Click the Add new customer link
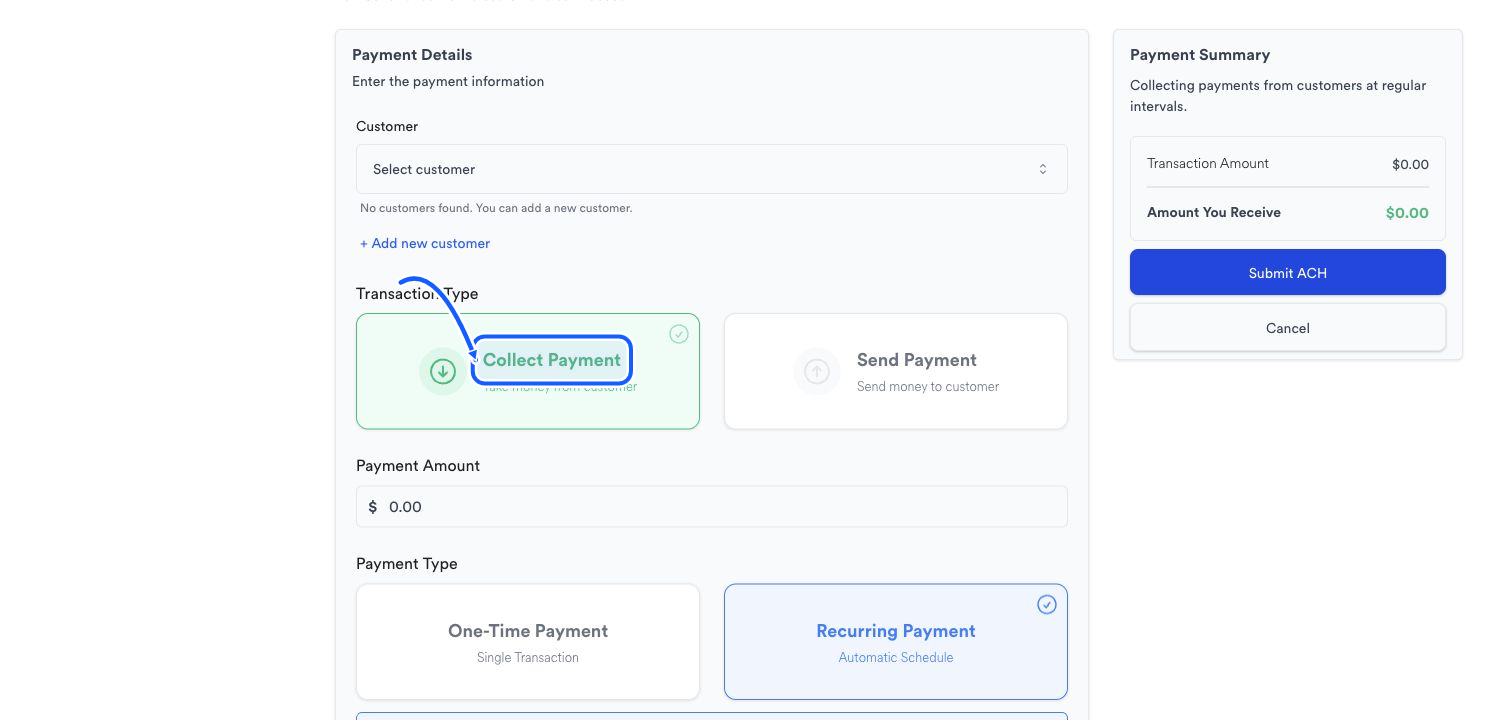This screenshot has height=720, width=1500. point(425,243)
